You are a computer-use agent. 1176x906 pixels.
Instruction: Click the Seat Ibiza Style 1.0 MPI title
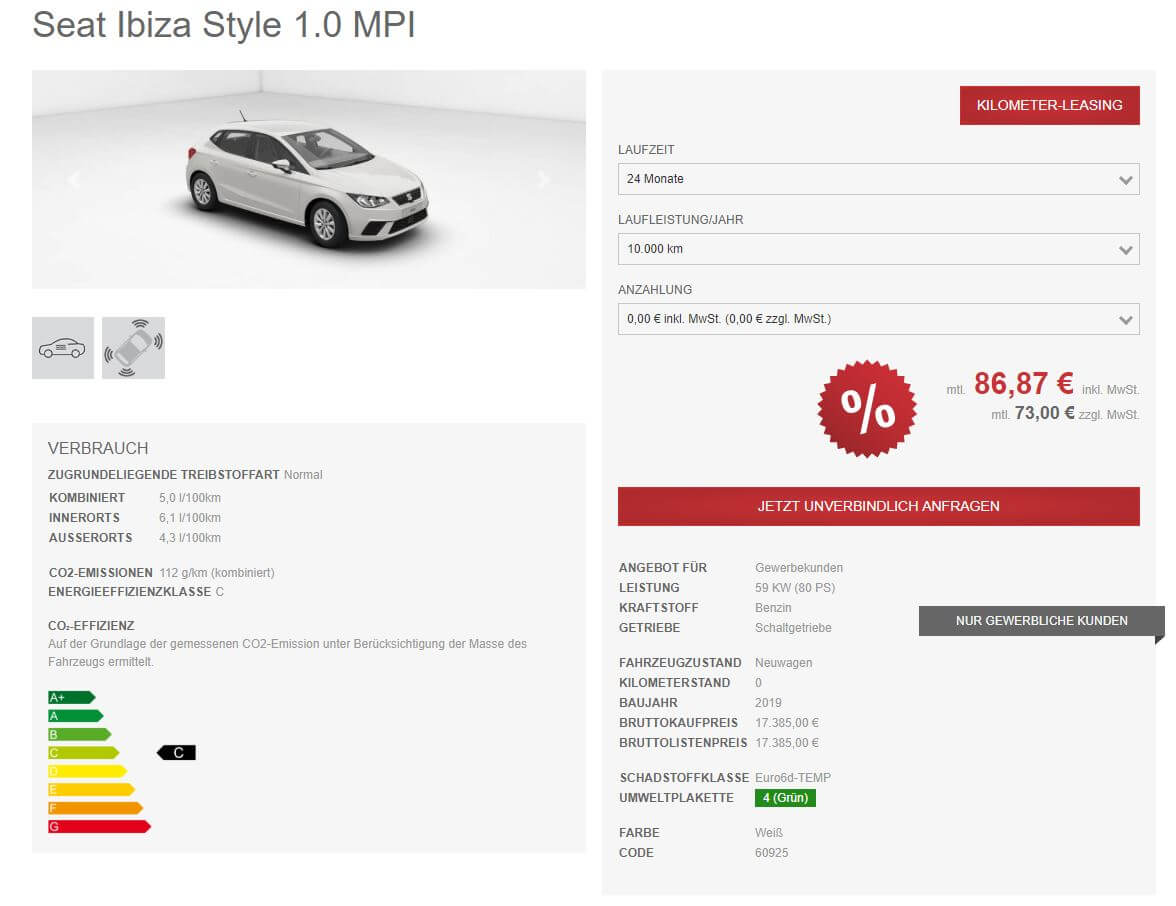click(224, 25)
